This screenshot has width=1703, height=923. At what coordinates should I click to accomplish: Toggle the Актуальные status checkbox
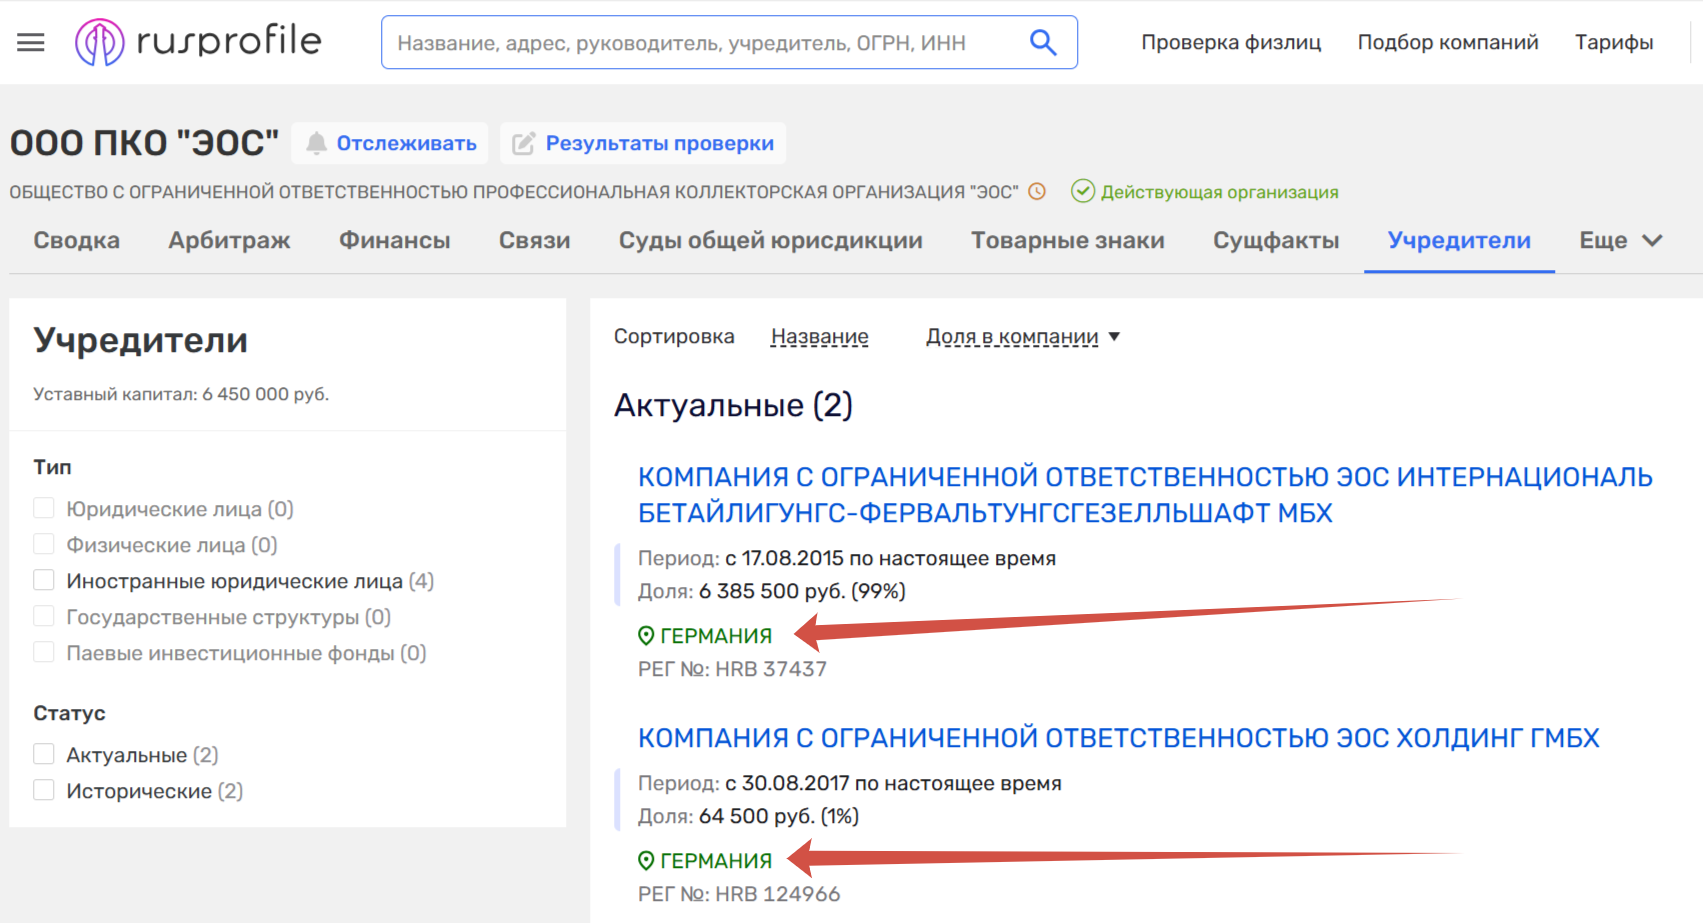[x=44, y=754]
